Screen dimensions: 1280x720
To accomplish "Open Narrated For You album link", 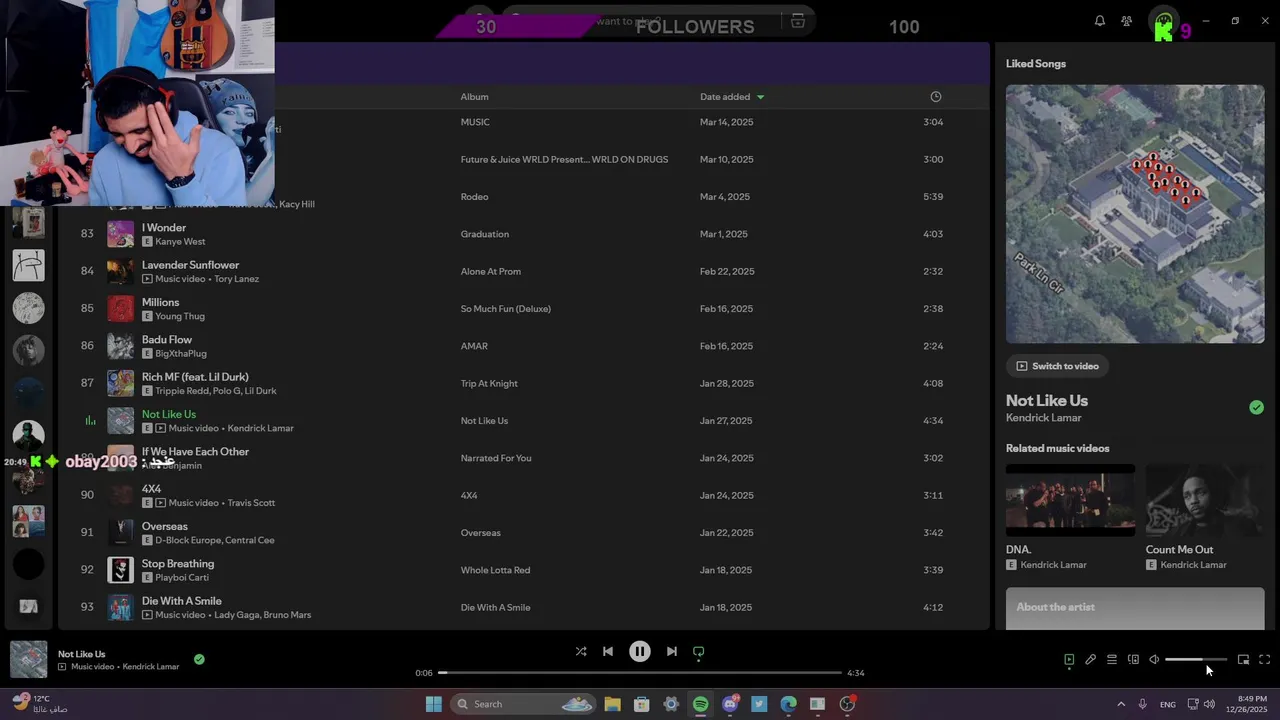I will [496, 458].
